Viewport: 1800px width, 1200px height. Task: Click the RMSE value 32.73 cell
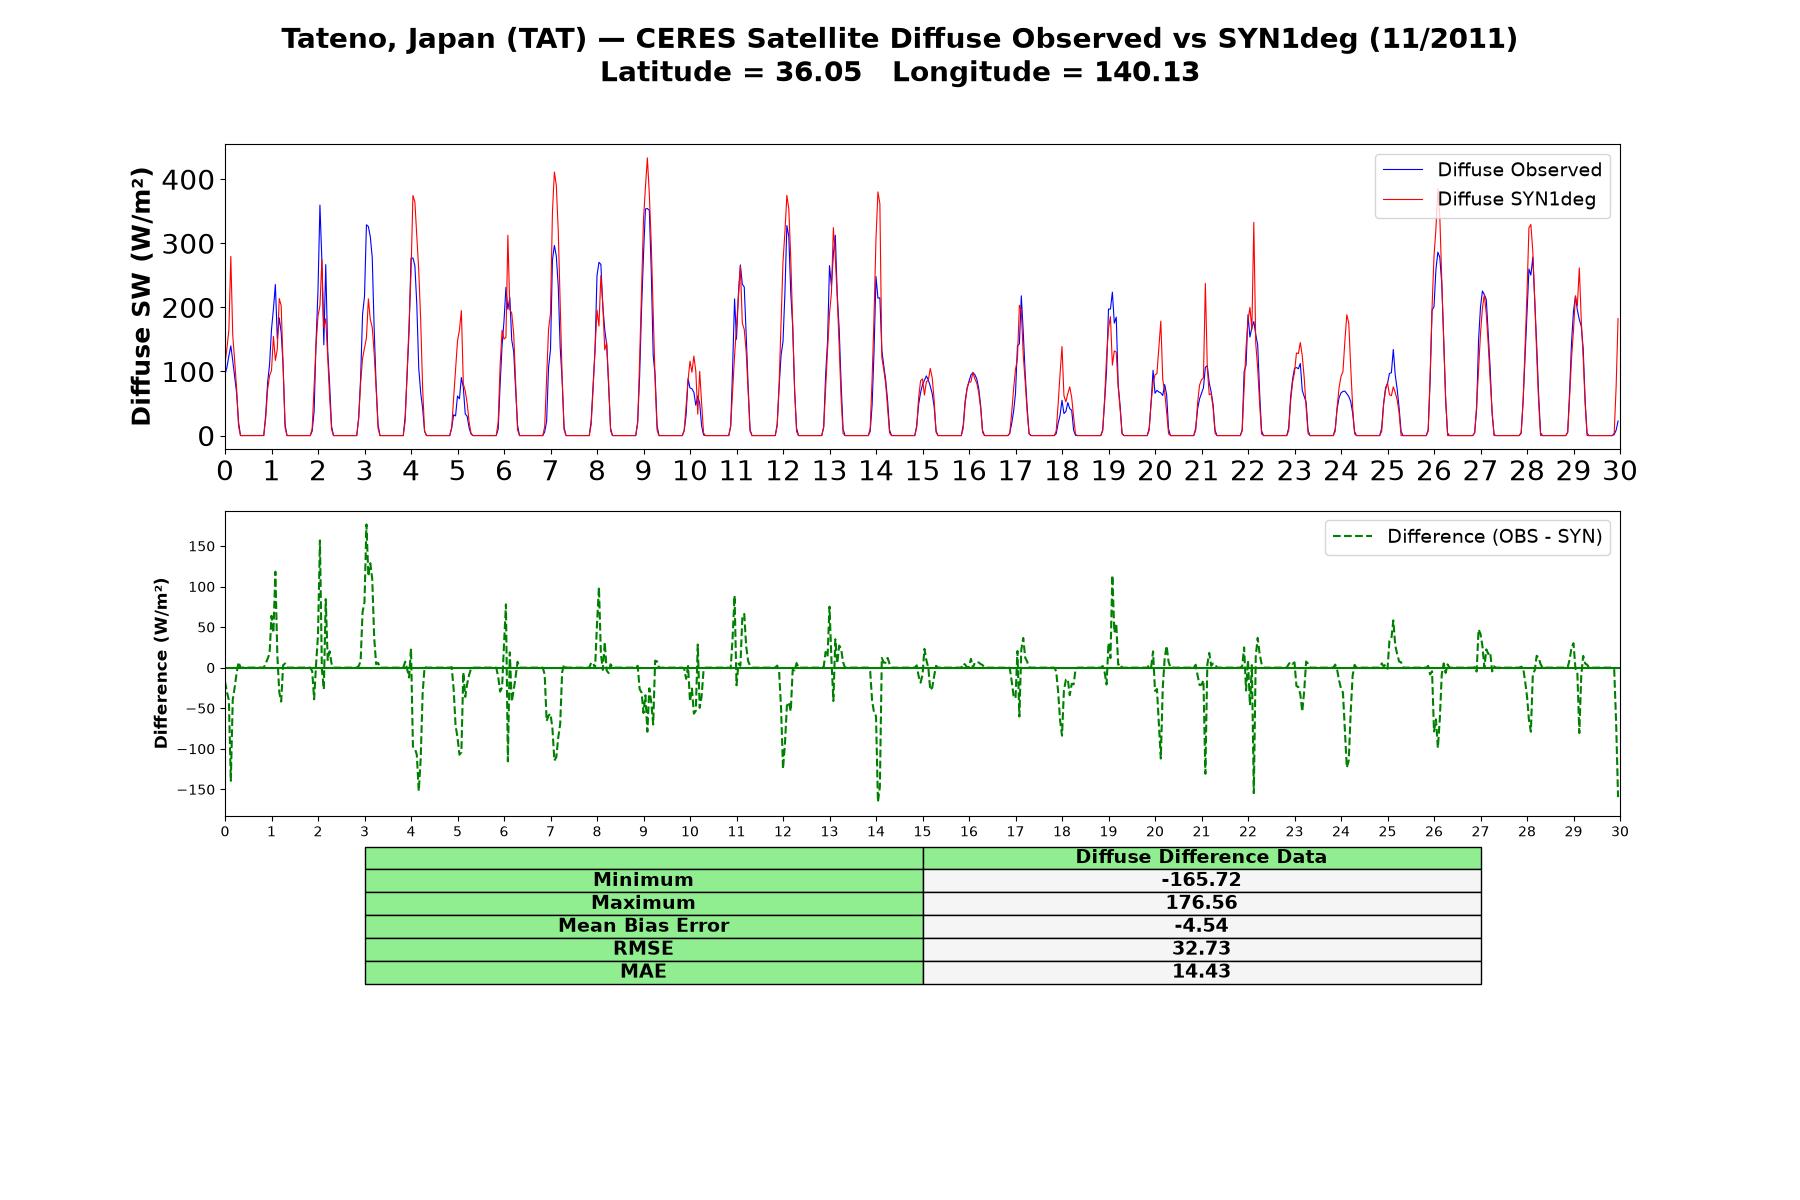coord(1201,949)
